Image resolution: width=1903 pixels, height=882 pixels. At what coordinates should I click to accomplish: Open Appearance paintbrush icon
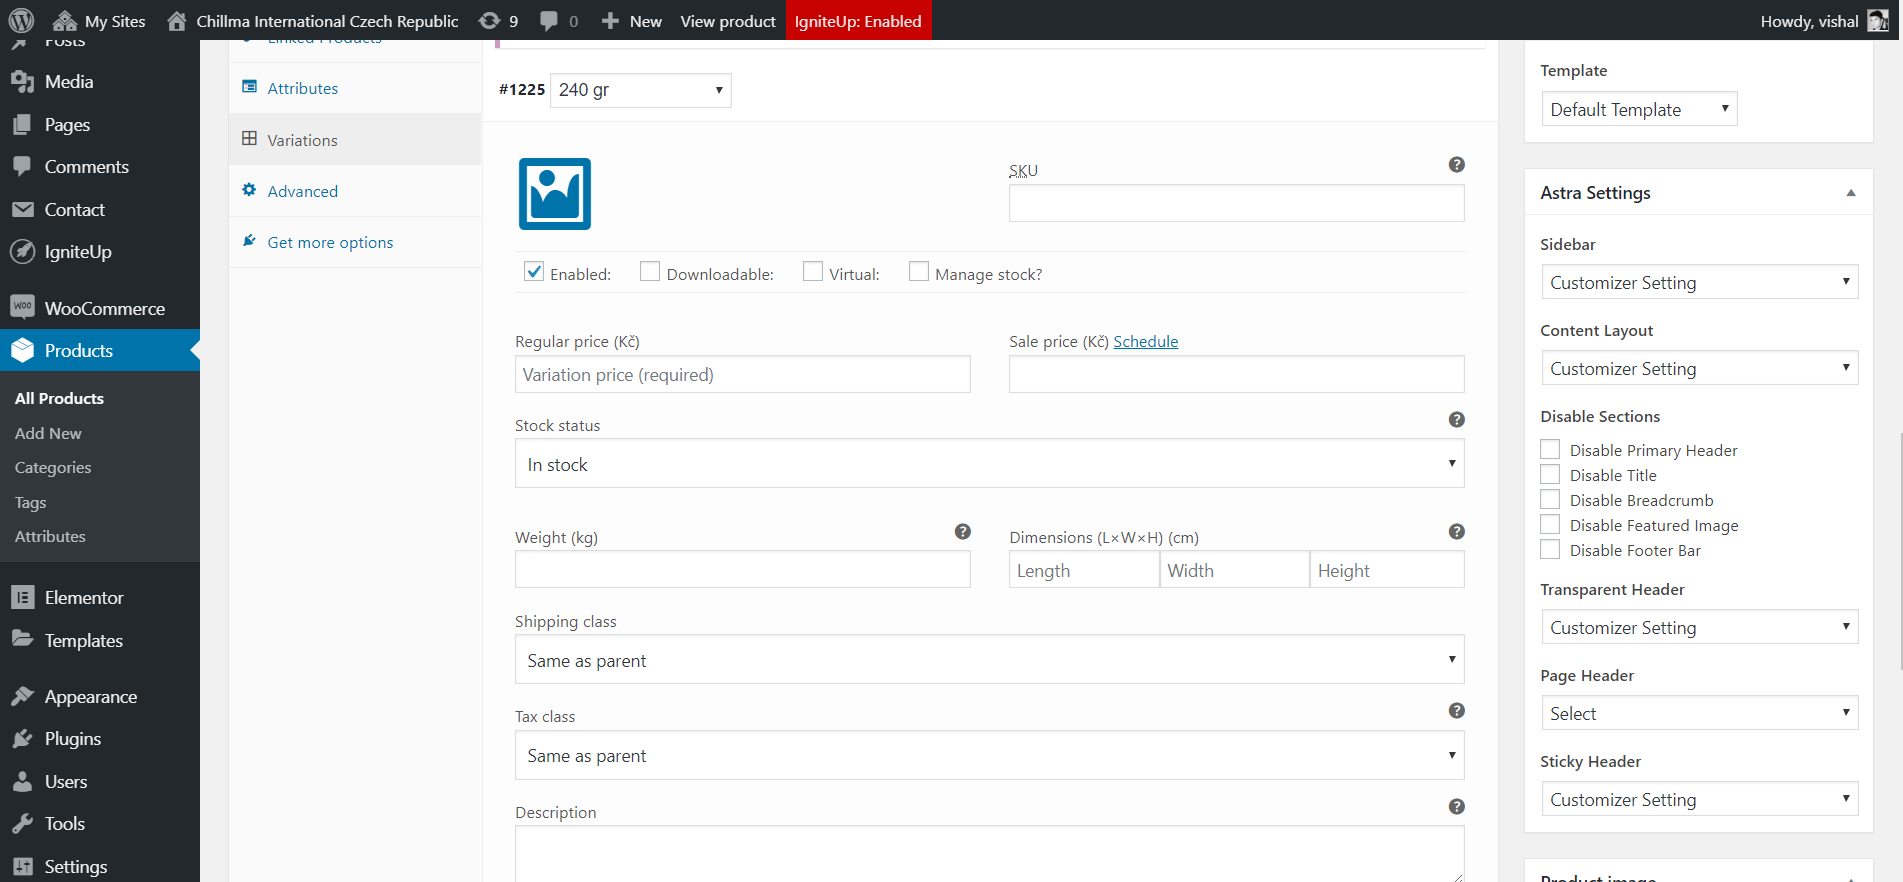pyautogui.click(x=23, y=696)
